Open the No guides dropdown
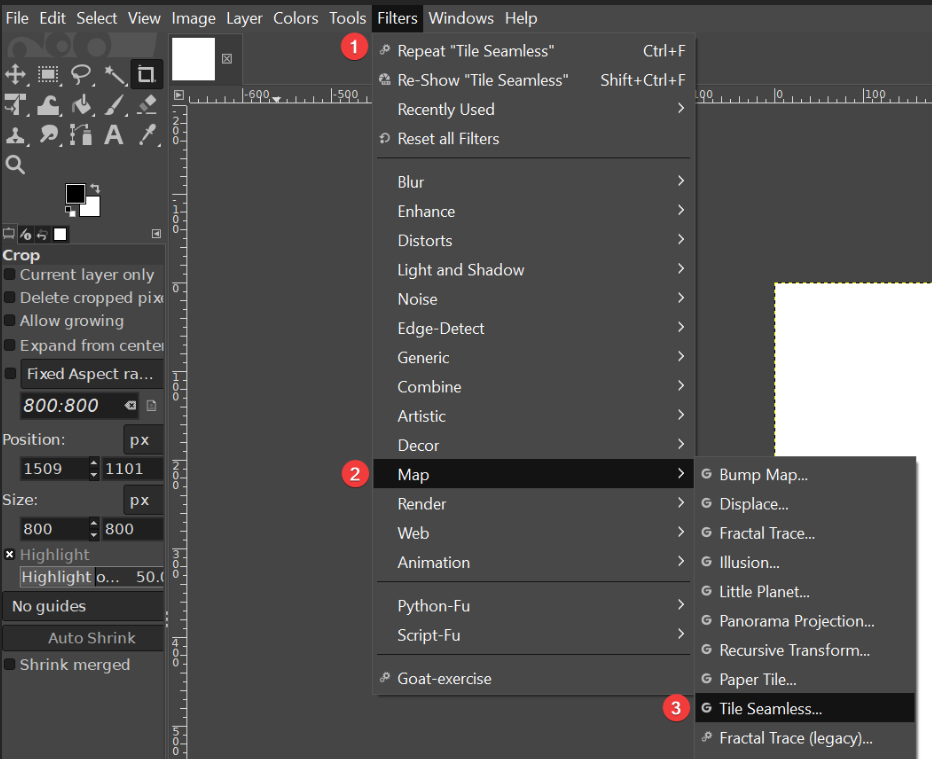Image resolution: width=932 pixels, height=759 pixels. (x=83, y=606)
